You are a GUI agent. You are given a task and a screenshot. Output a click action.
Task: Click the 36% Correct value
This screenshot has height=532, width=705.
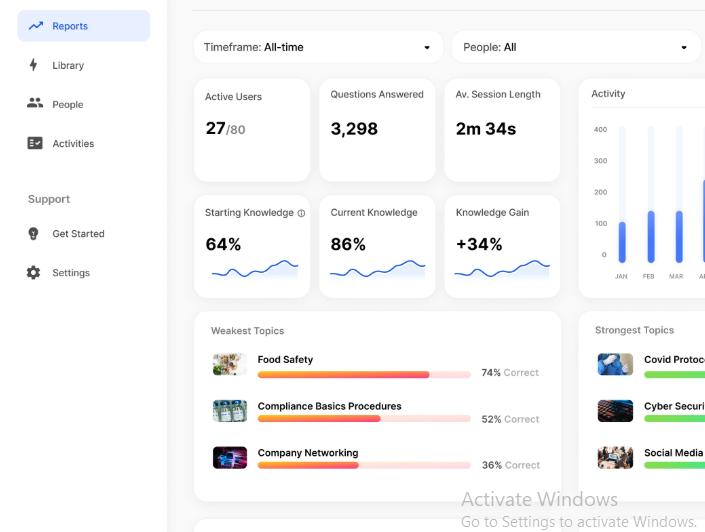click(510, 465)
